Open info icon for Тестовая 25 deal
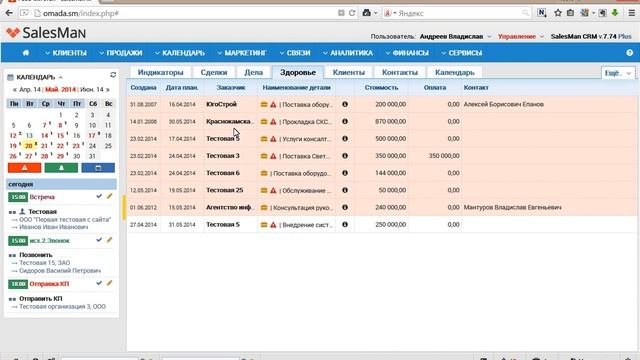This screenshot has width=640, height=360. coord(345,190)
